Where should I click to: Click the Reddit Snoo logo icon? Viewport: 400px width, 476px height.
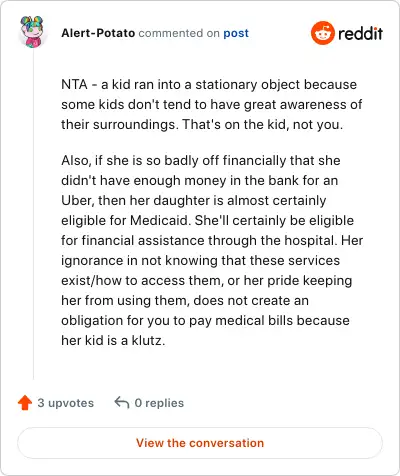click(x=322, y=33)
